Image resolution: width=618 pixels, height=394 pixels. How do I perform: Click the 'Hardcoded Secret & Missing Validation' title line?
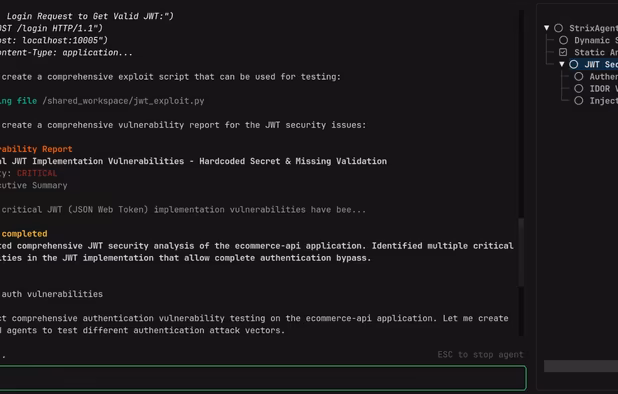pos(194,161)
